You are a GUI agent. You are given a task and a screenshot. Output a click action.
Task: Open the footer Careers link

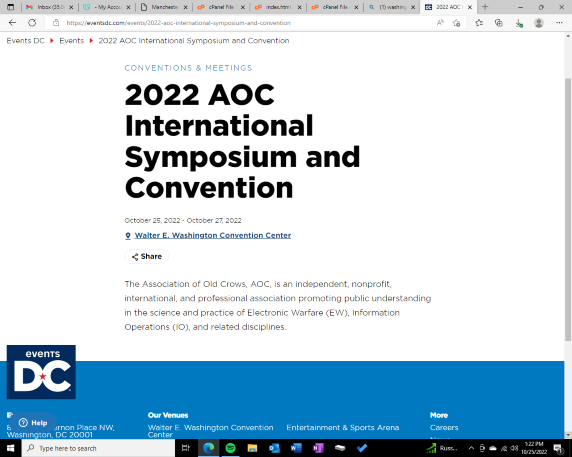444,427
